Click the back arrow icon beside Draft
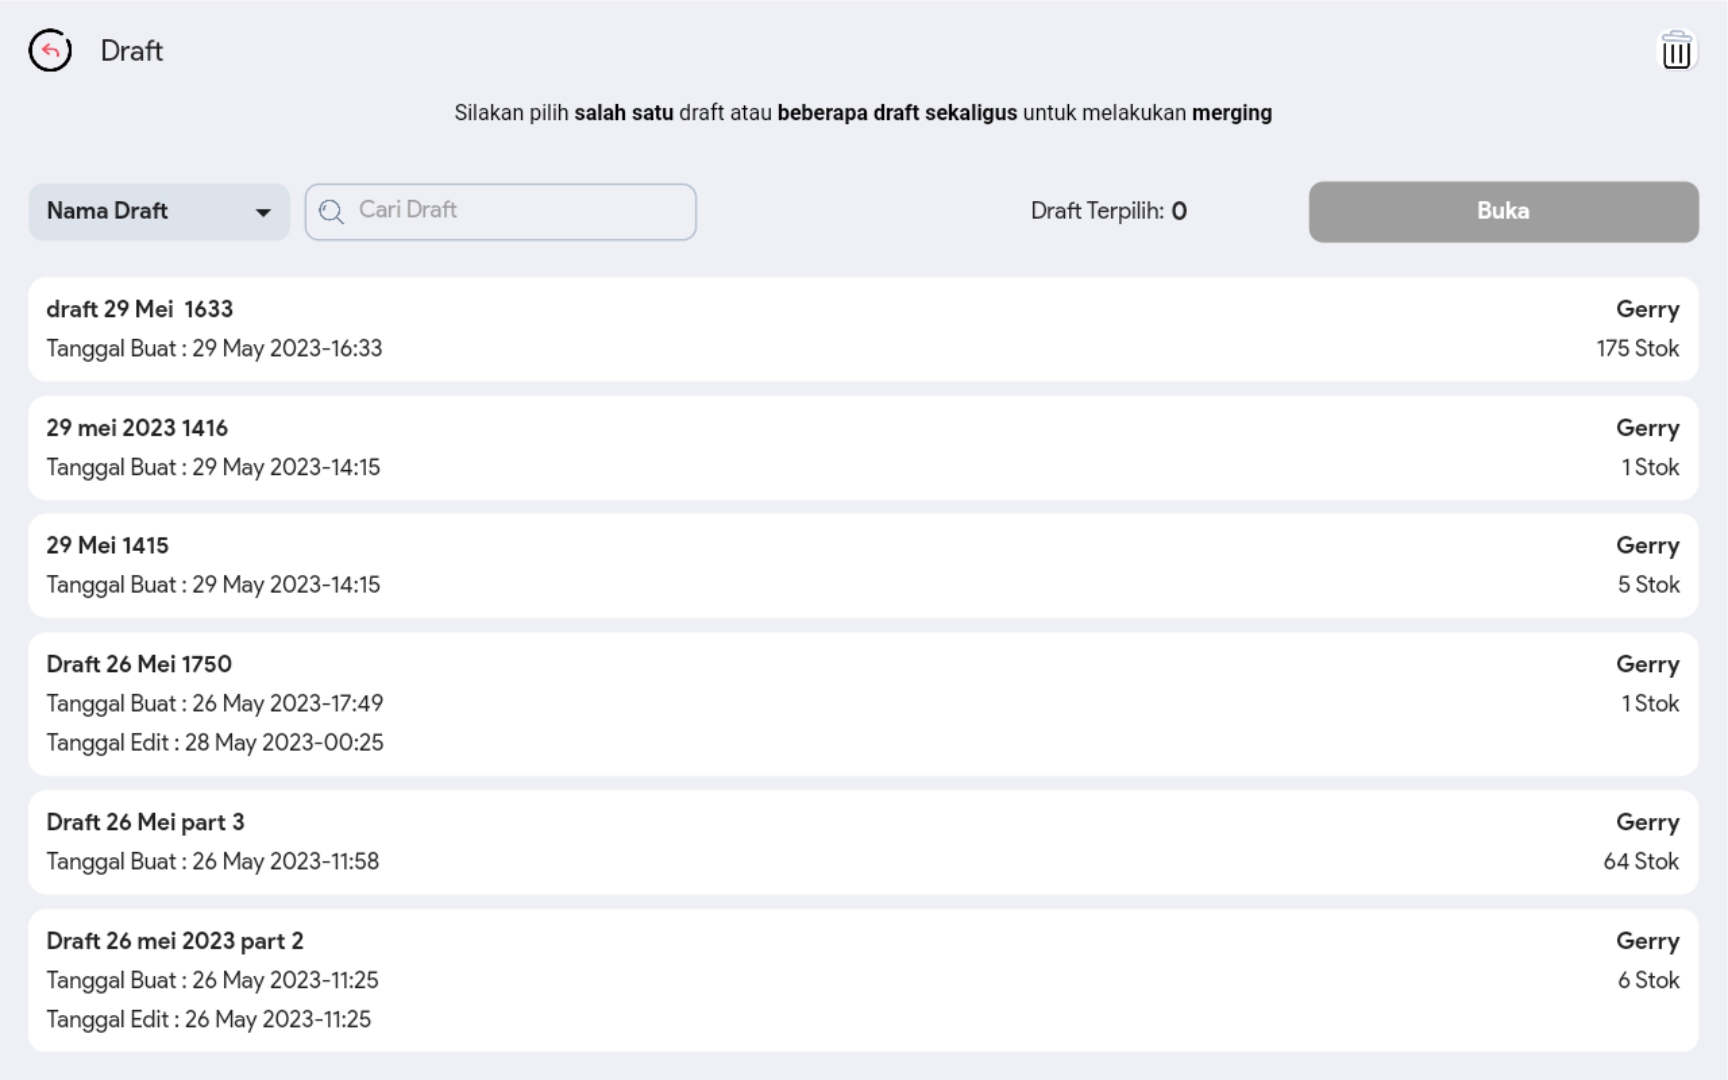This screenshot has width=1728, height=1080. coord(50,51)
